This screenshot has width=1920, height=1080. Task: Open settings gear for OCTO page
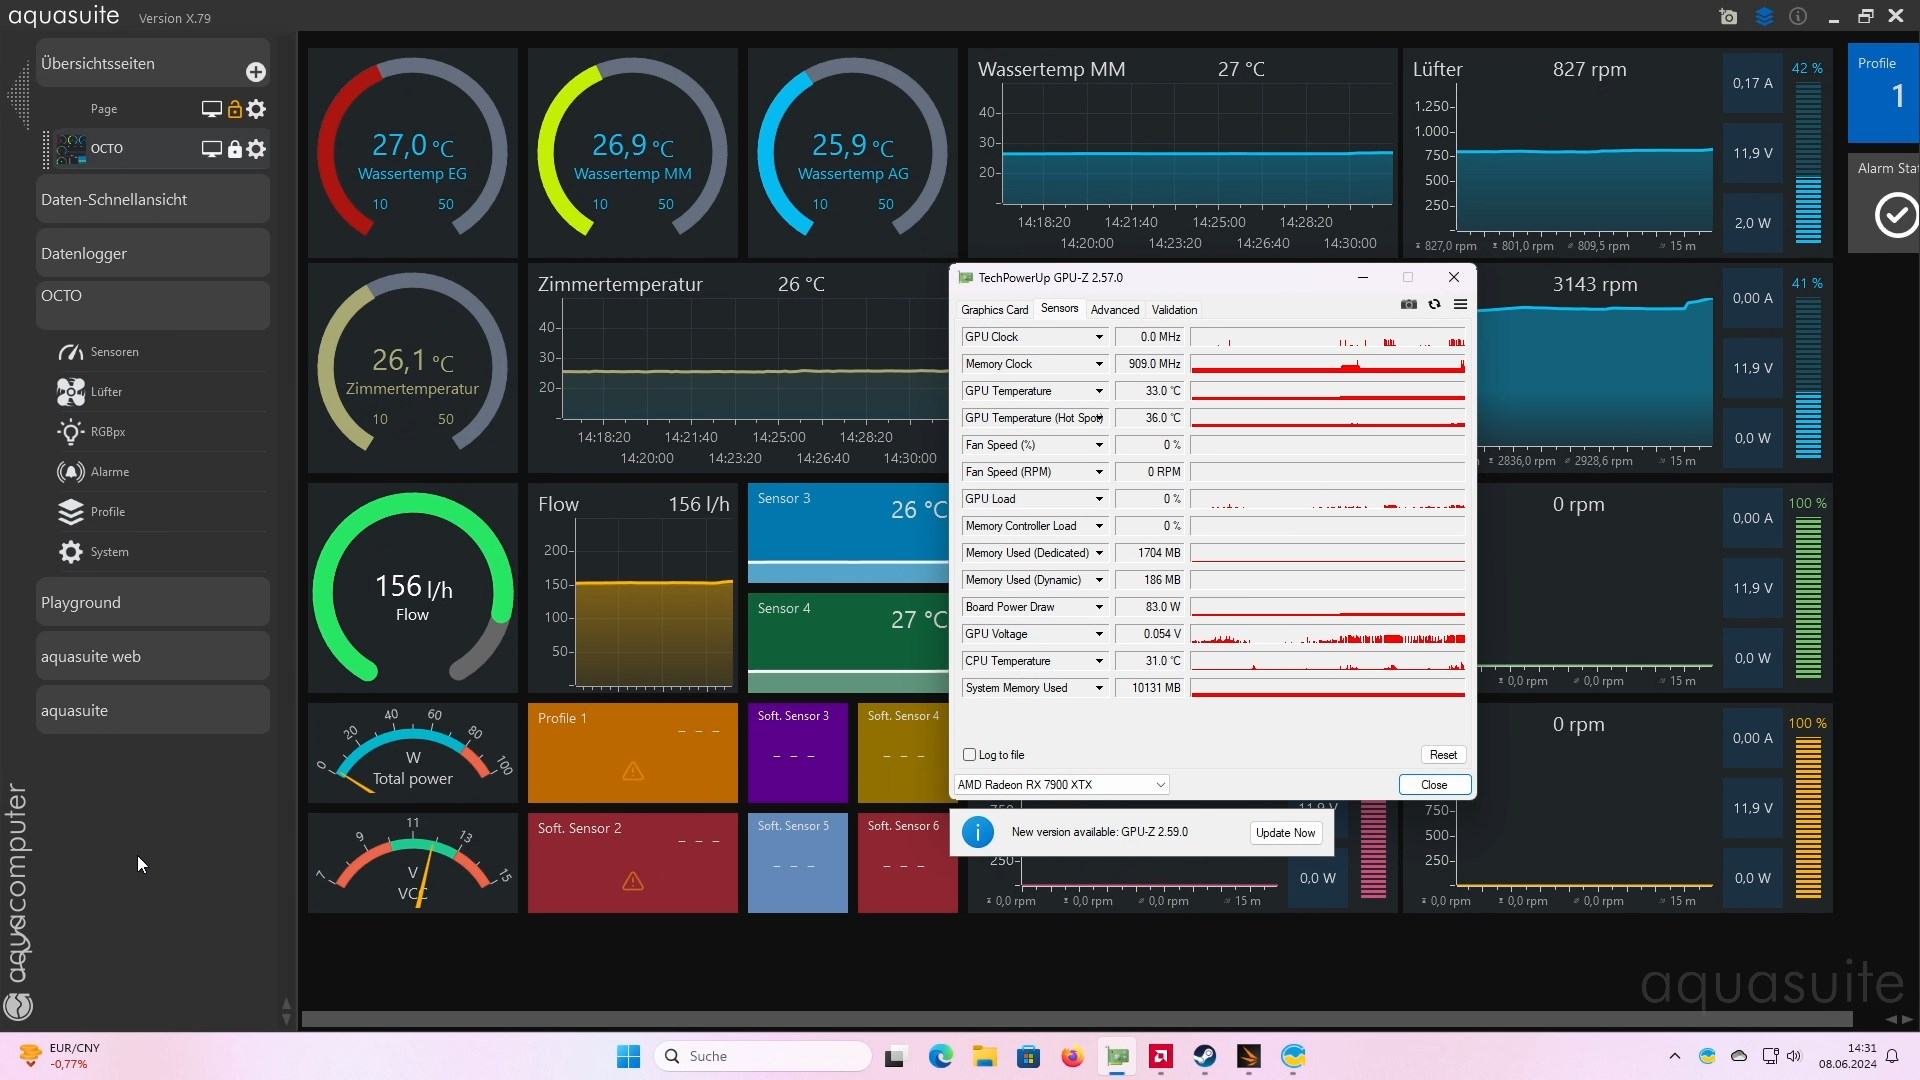[256, 149]
